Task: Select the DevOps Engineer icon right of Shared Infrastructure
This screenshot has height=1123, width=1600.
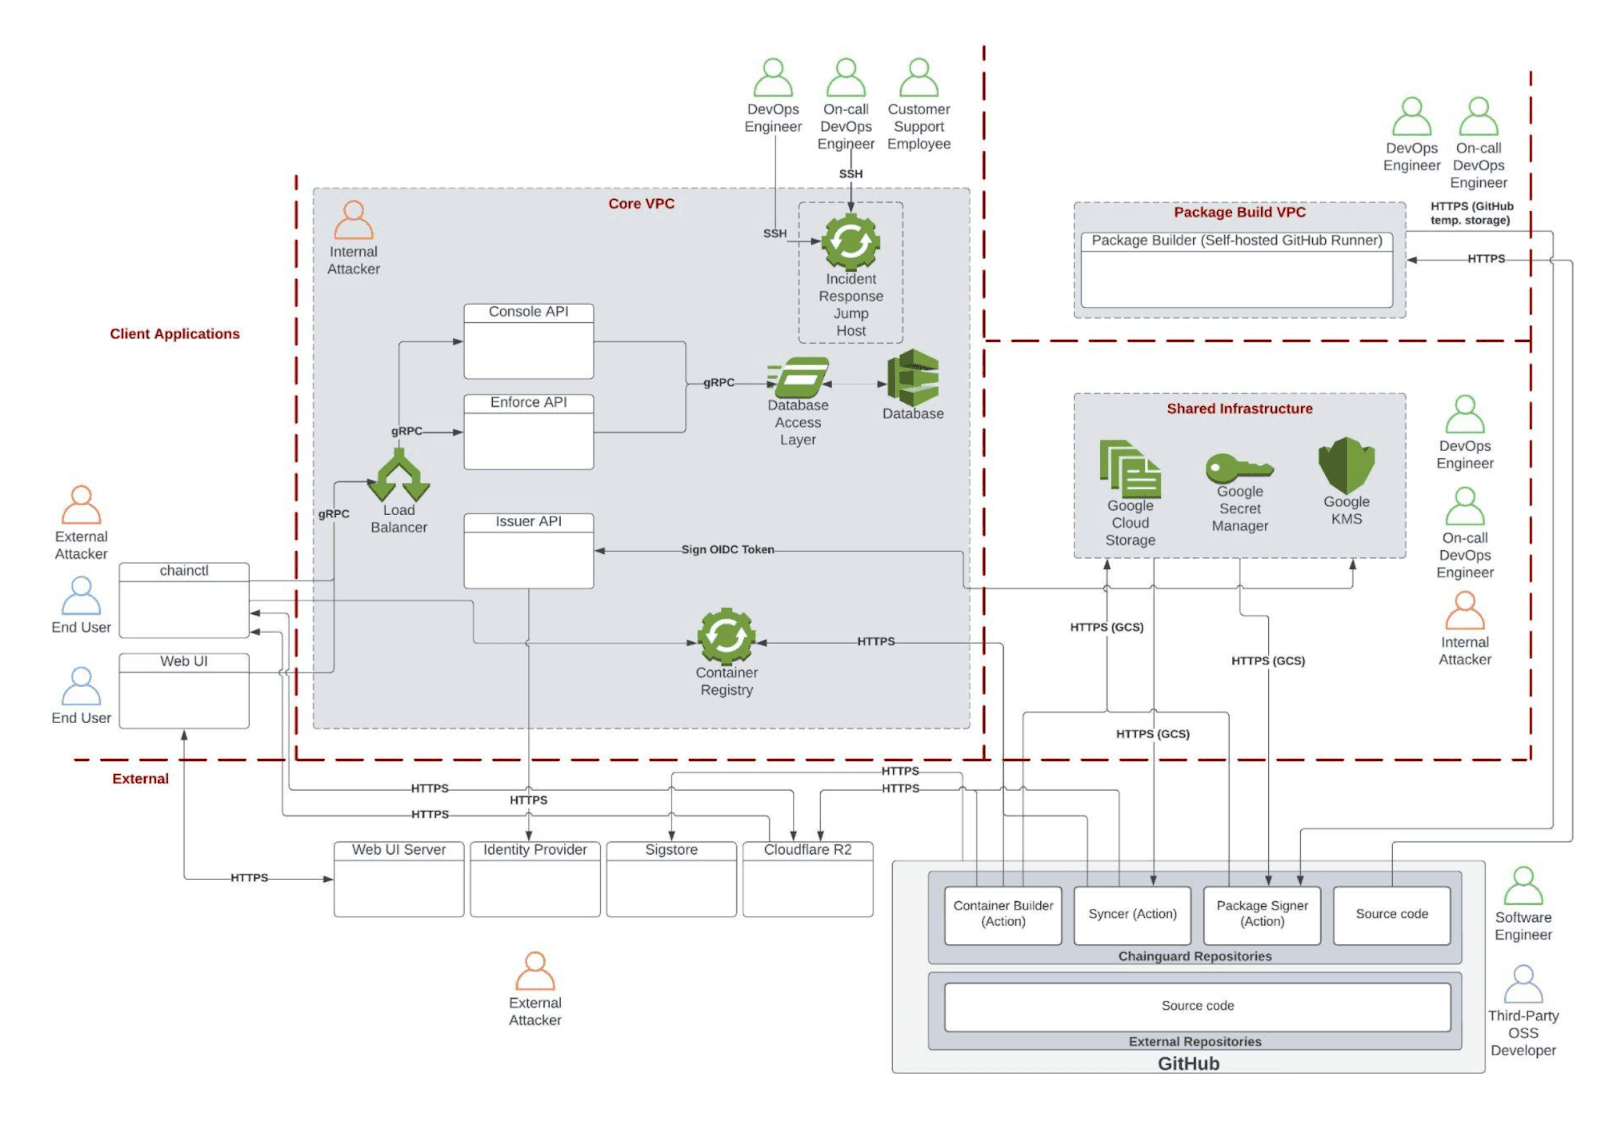Action: pos(1464,414)
